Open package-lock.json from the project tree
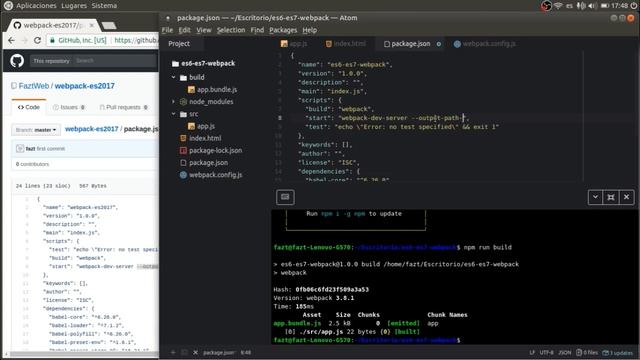 (211, 151)
